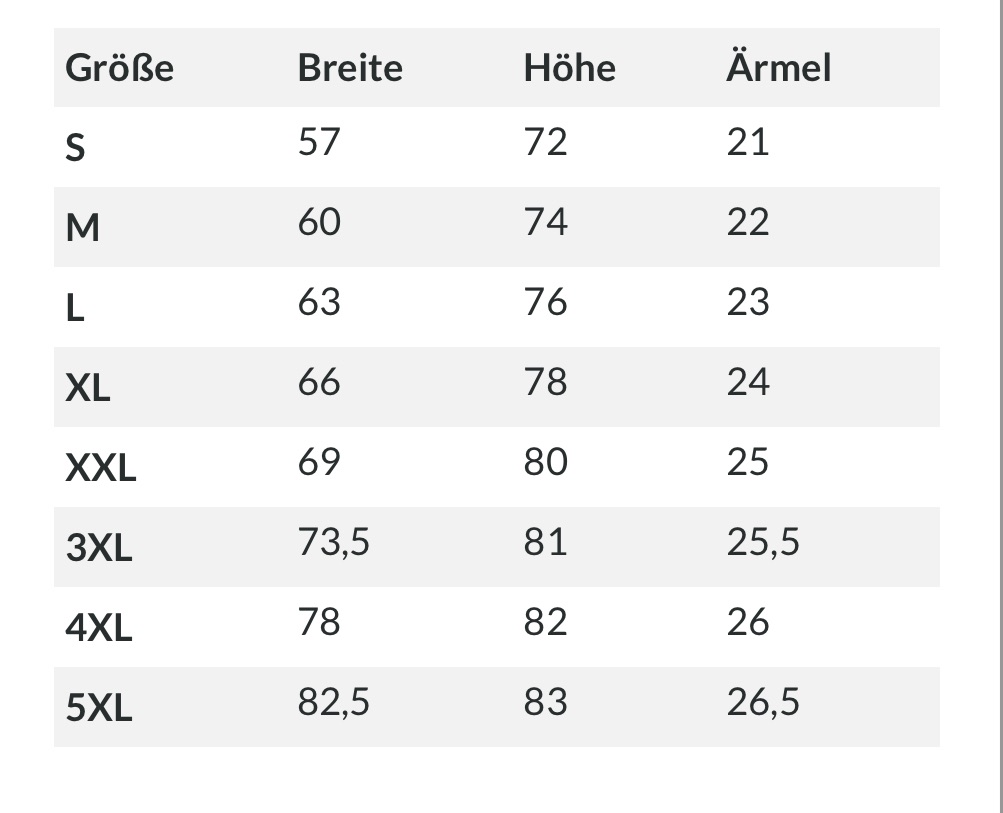Click the Größe column header
1003x813 pixels.
120,68
